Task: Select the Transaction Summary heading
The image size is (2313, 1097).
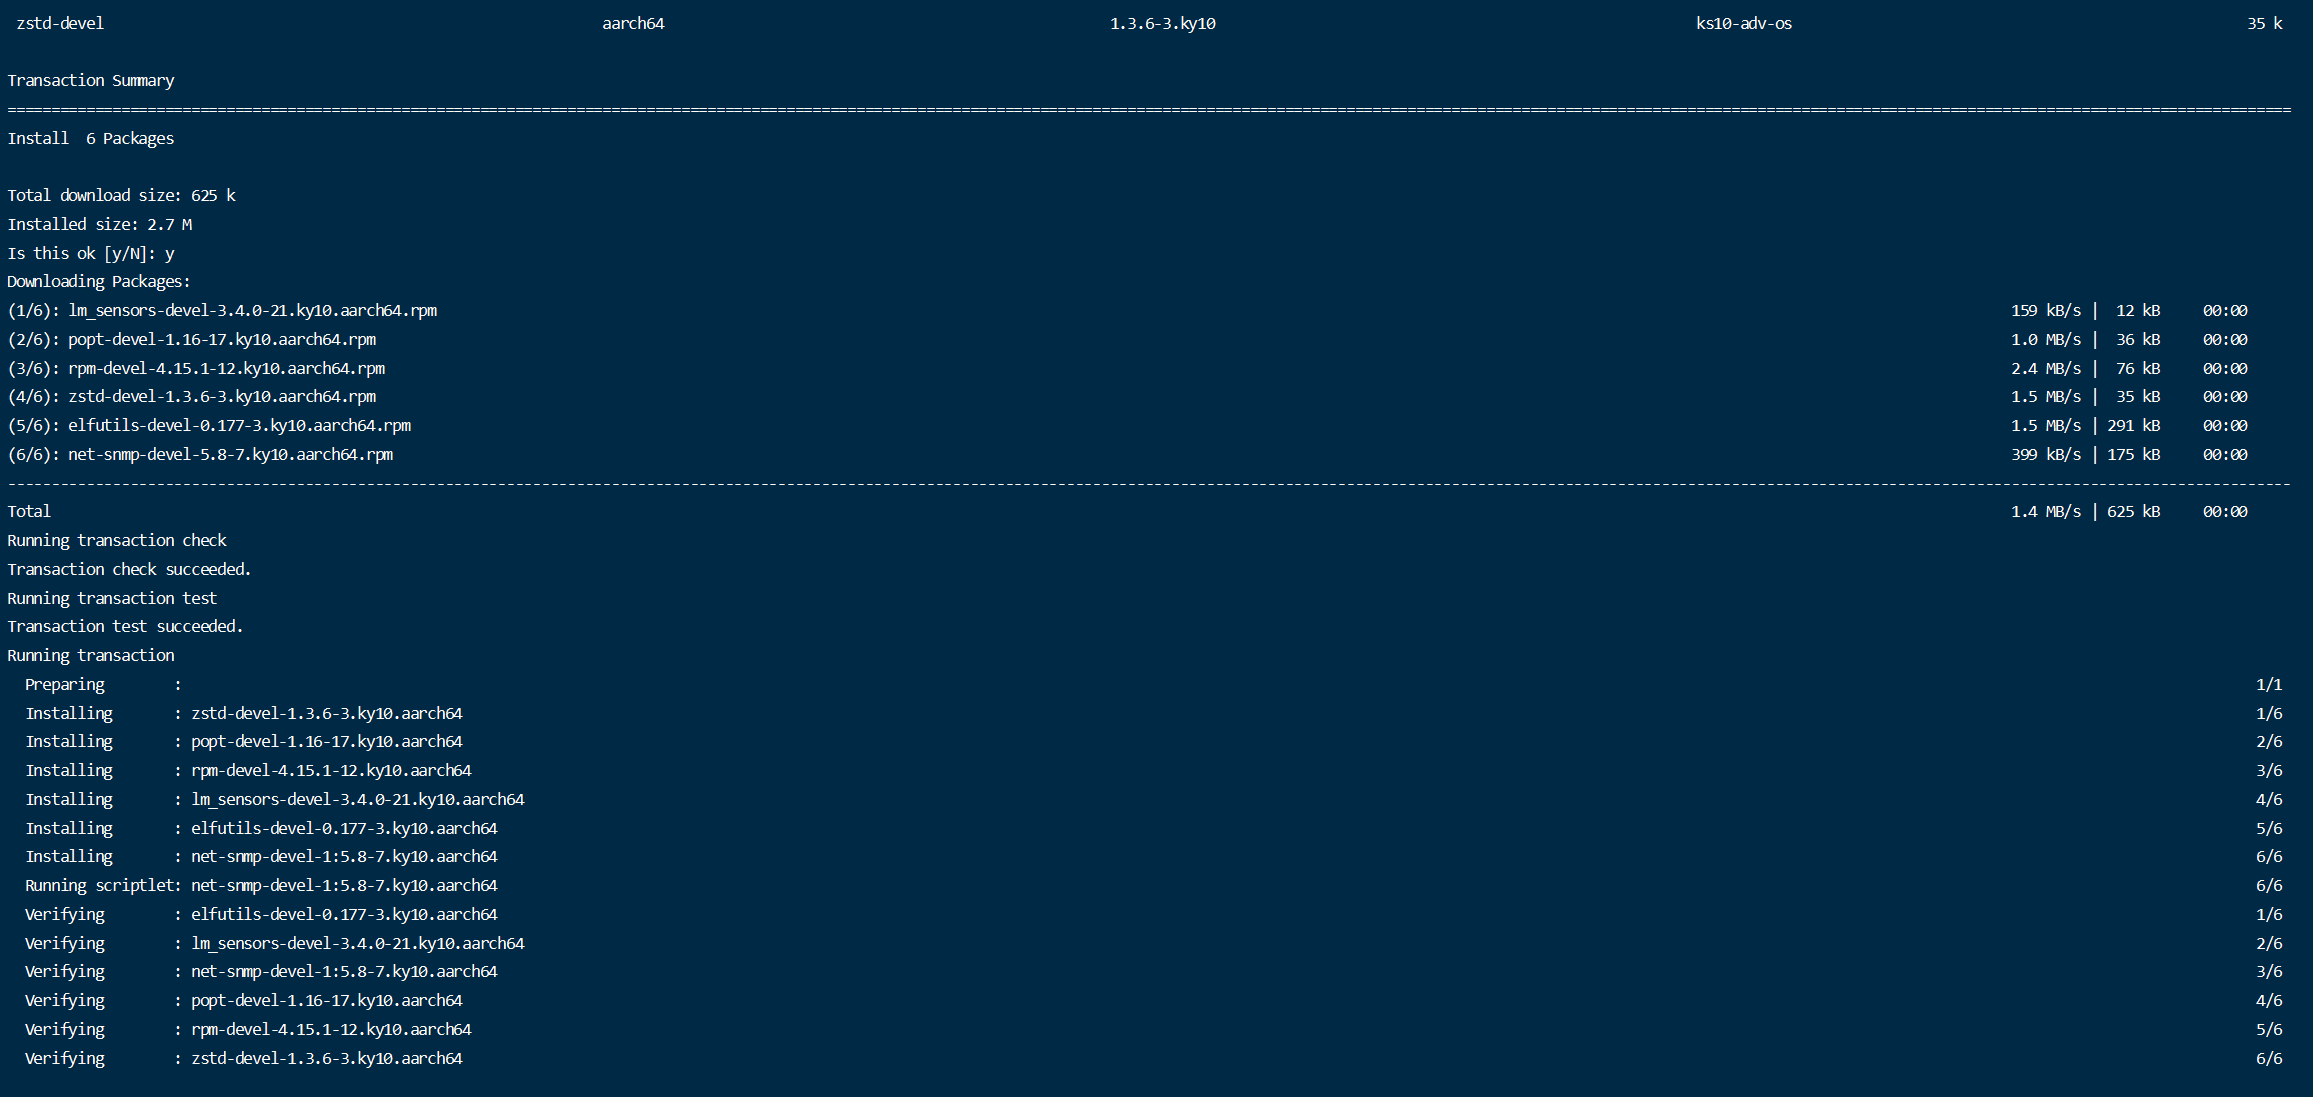Action: click(91, 80)
